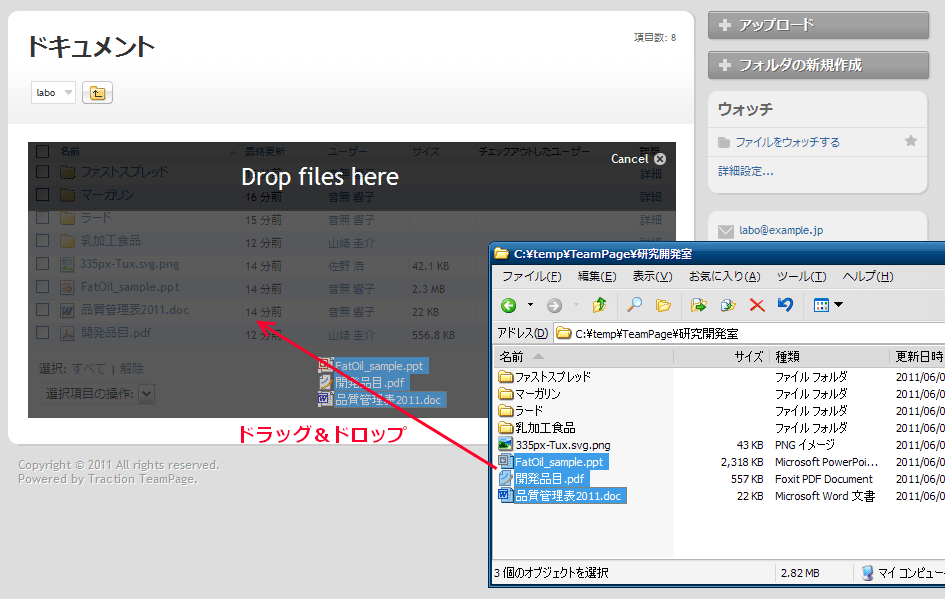Open the labo folder dropdown
945x599 pixels.
[x=53, y=93]
